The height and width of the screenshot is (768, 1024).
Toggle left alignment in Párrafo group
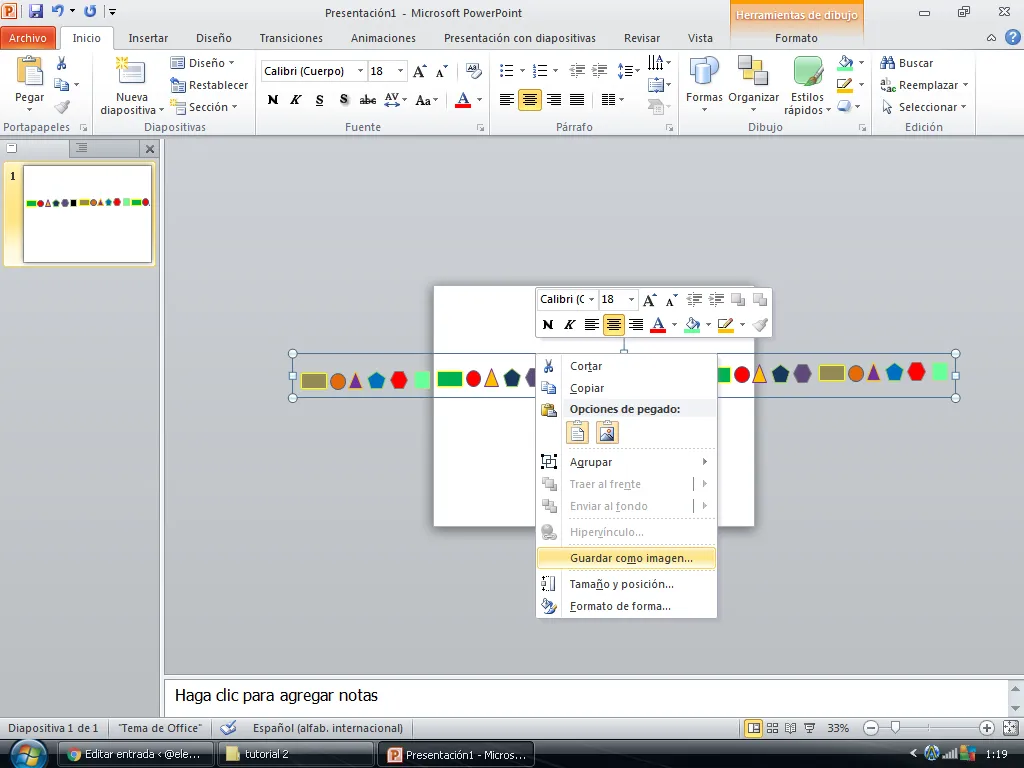coord(507,100)
